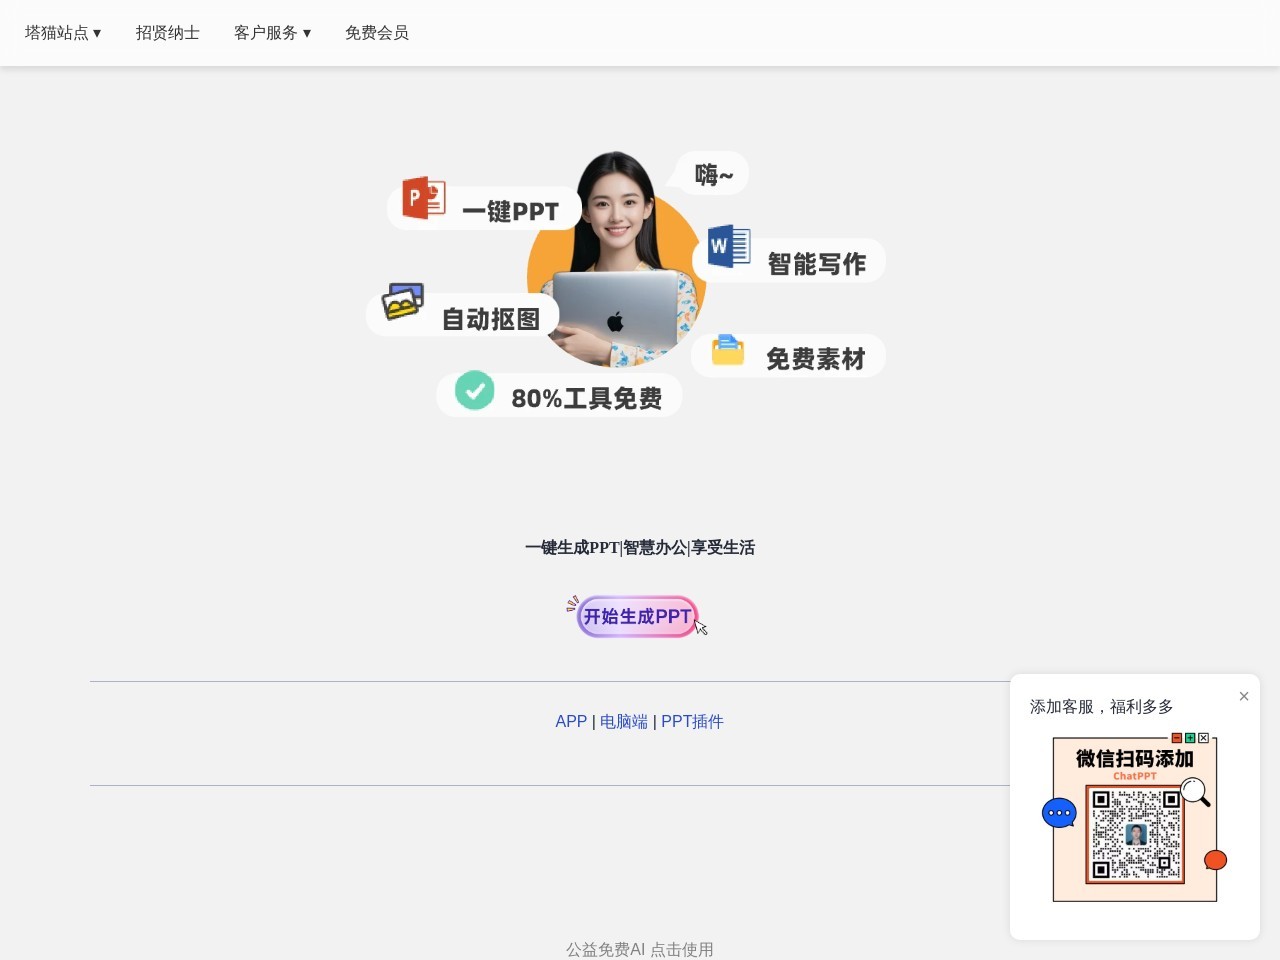Screen dimensions: 1280x960
Task: Open the 免费会员 menu item
Action: pyautogui.click(x=377, y=32)
